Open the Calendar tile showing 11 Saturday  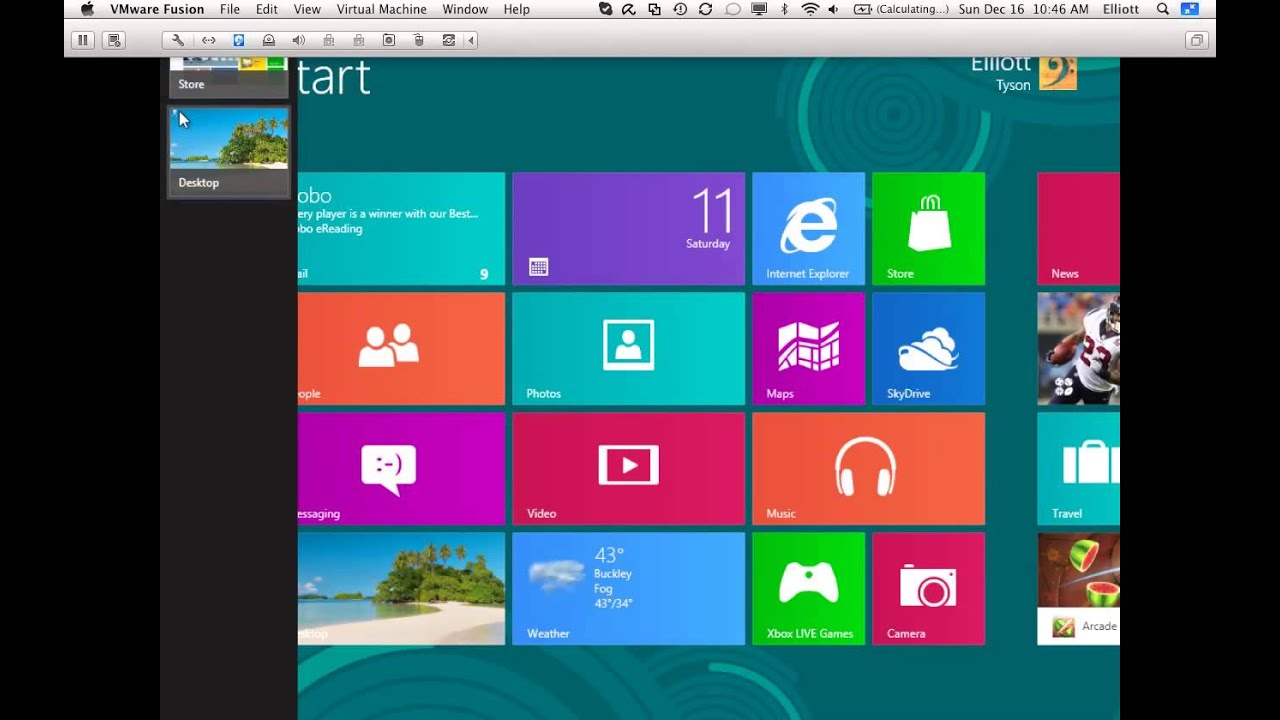point(628,229)
